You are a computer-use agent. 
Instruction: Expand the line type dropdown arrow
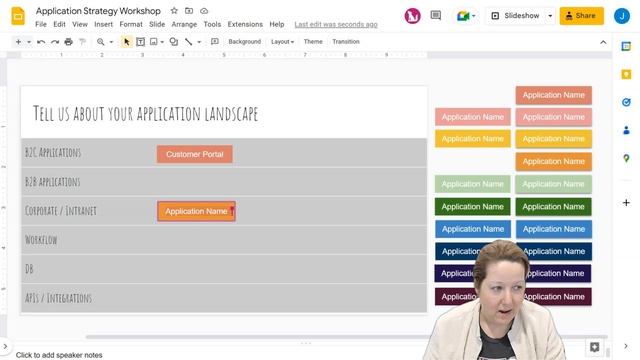point(199,42)
